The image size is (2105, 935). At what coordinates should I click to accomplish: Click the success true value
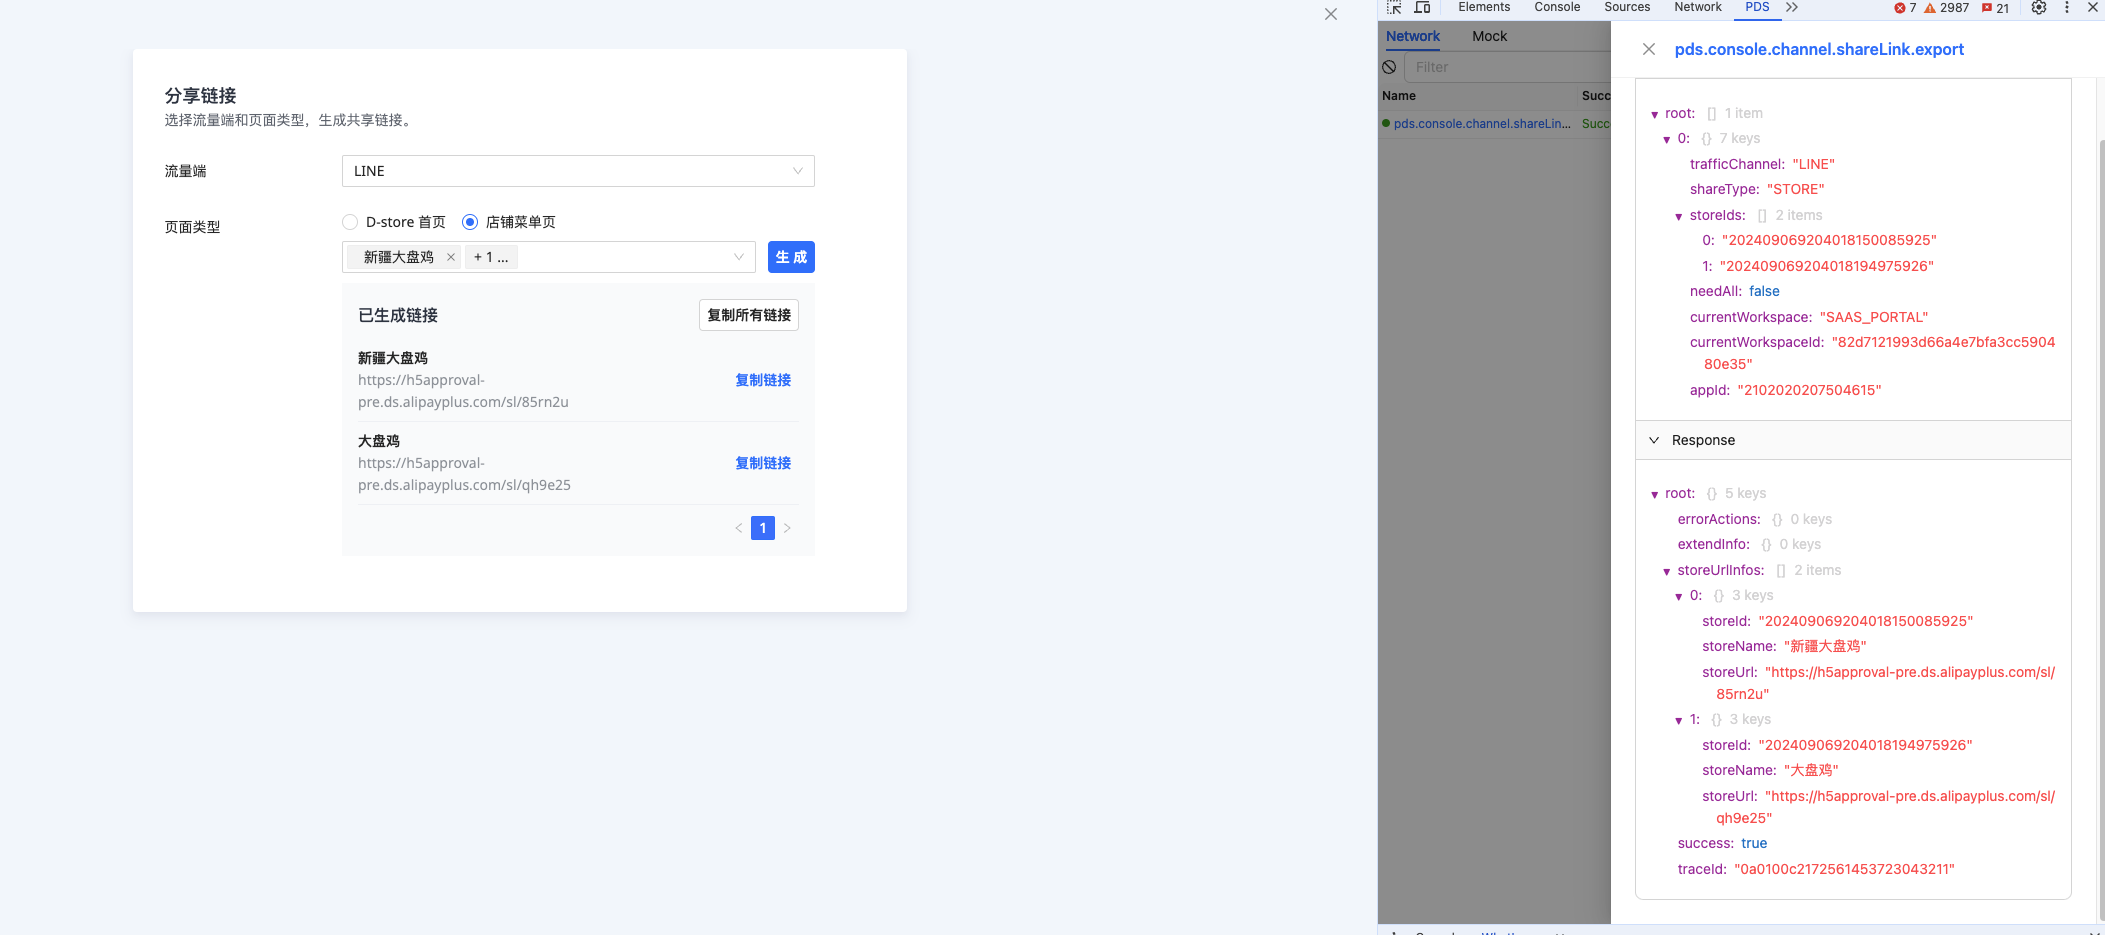[1754, 843]
